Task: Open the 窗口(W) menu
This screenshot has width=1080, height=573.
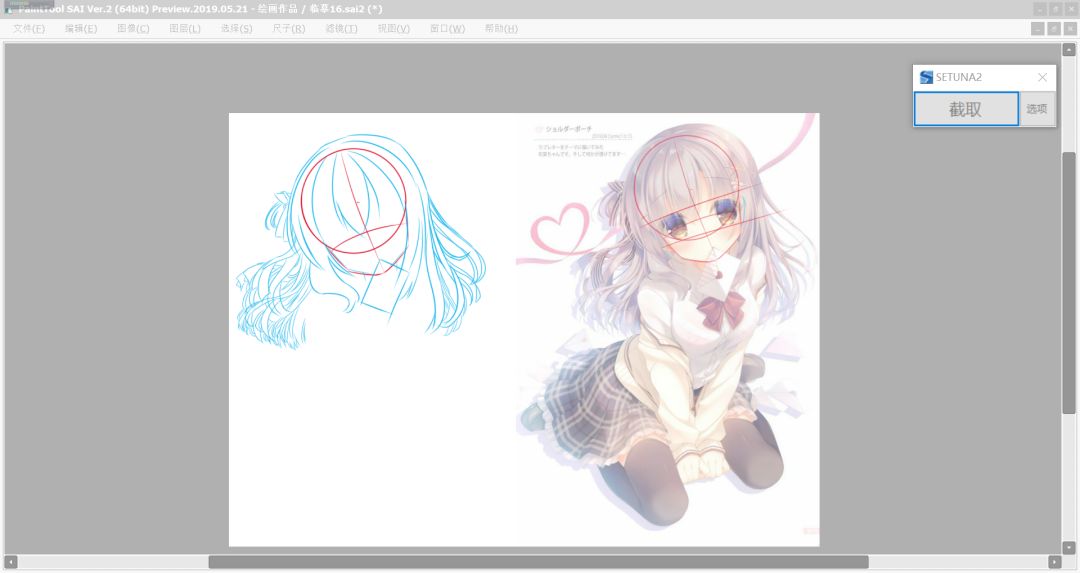Action: [448, 28]
